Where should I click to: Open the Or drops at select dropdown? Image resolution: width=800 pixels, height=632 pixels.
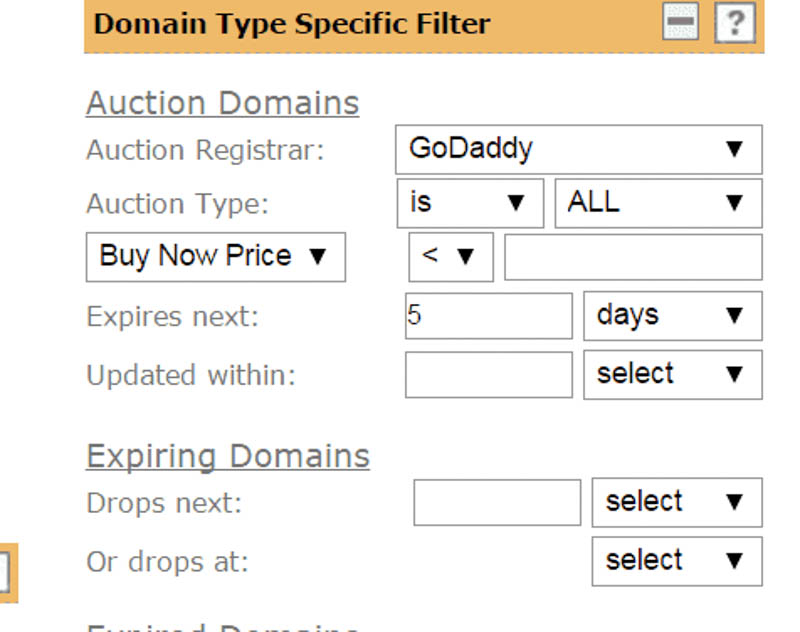click(676, 560)
